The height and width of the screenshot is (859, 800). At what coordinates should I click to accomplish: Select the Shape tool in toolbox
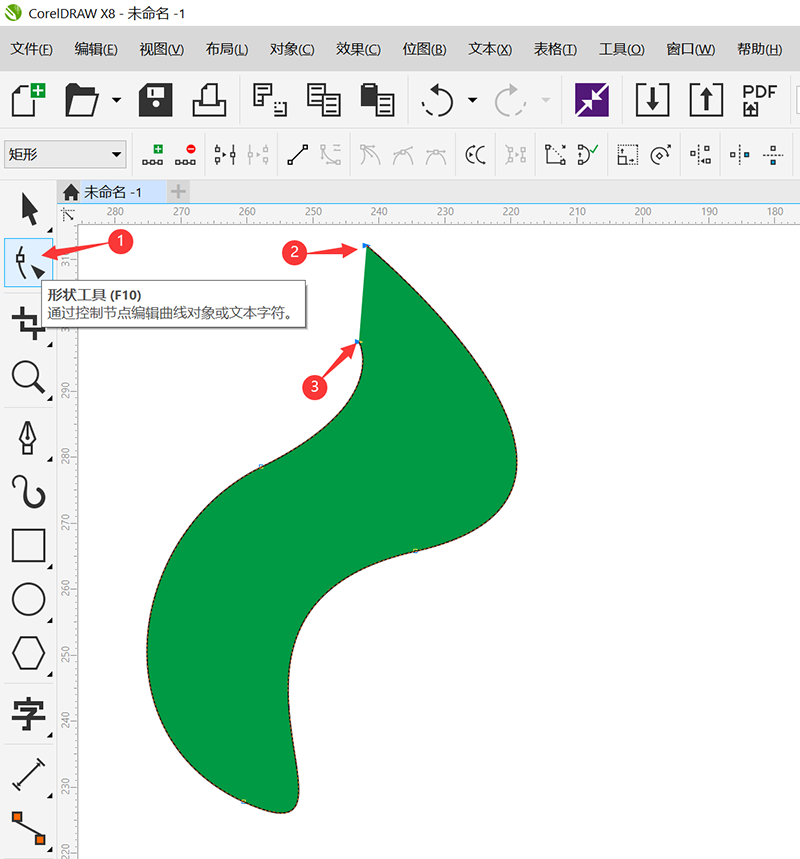coord(29,263)
